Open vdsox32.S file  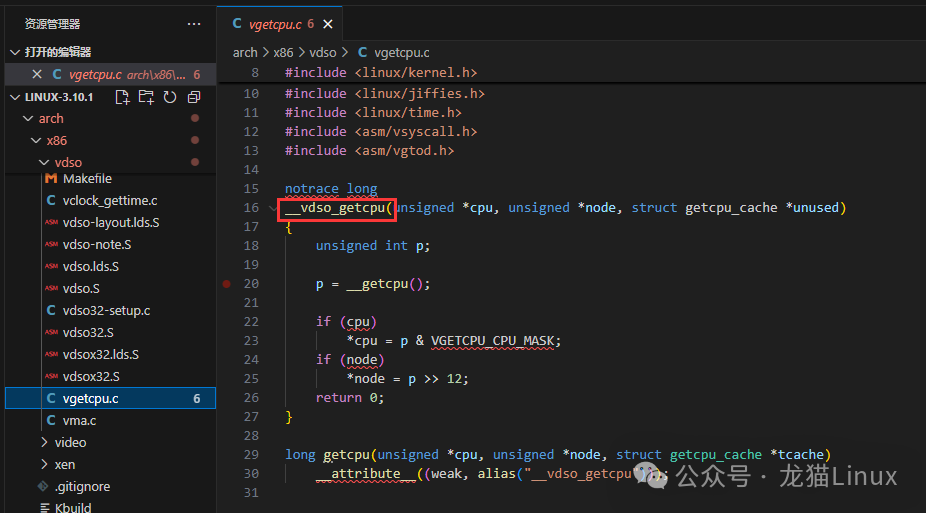coord(91,377)
